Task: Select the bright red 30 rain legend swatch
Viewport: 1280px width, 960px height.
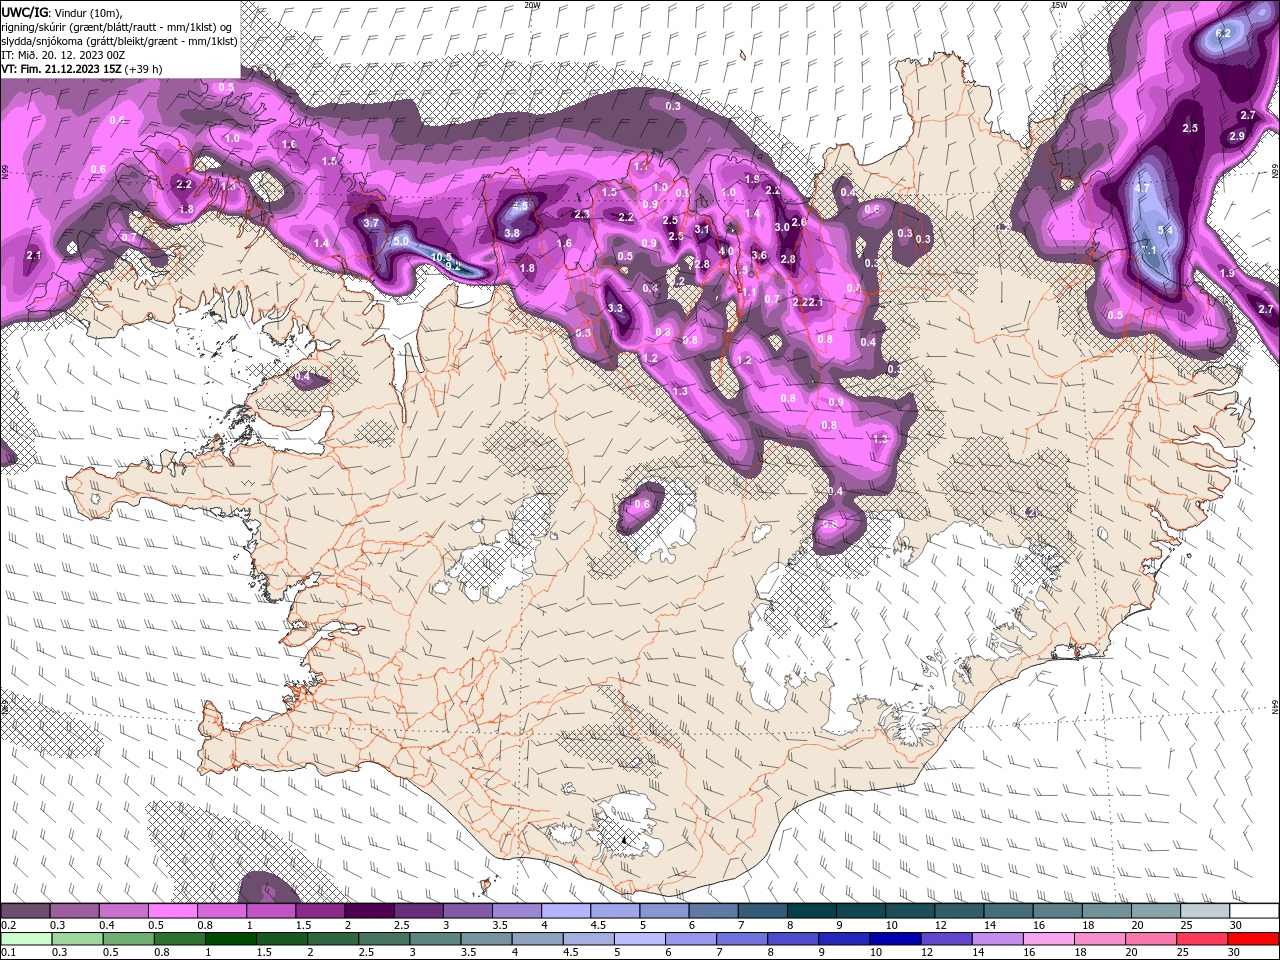Action: point(1254,939)
